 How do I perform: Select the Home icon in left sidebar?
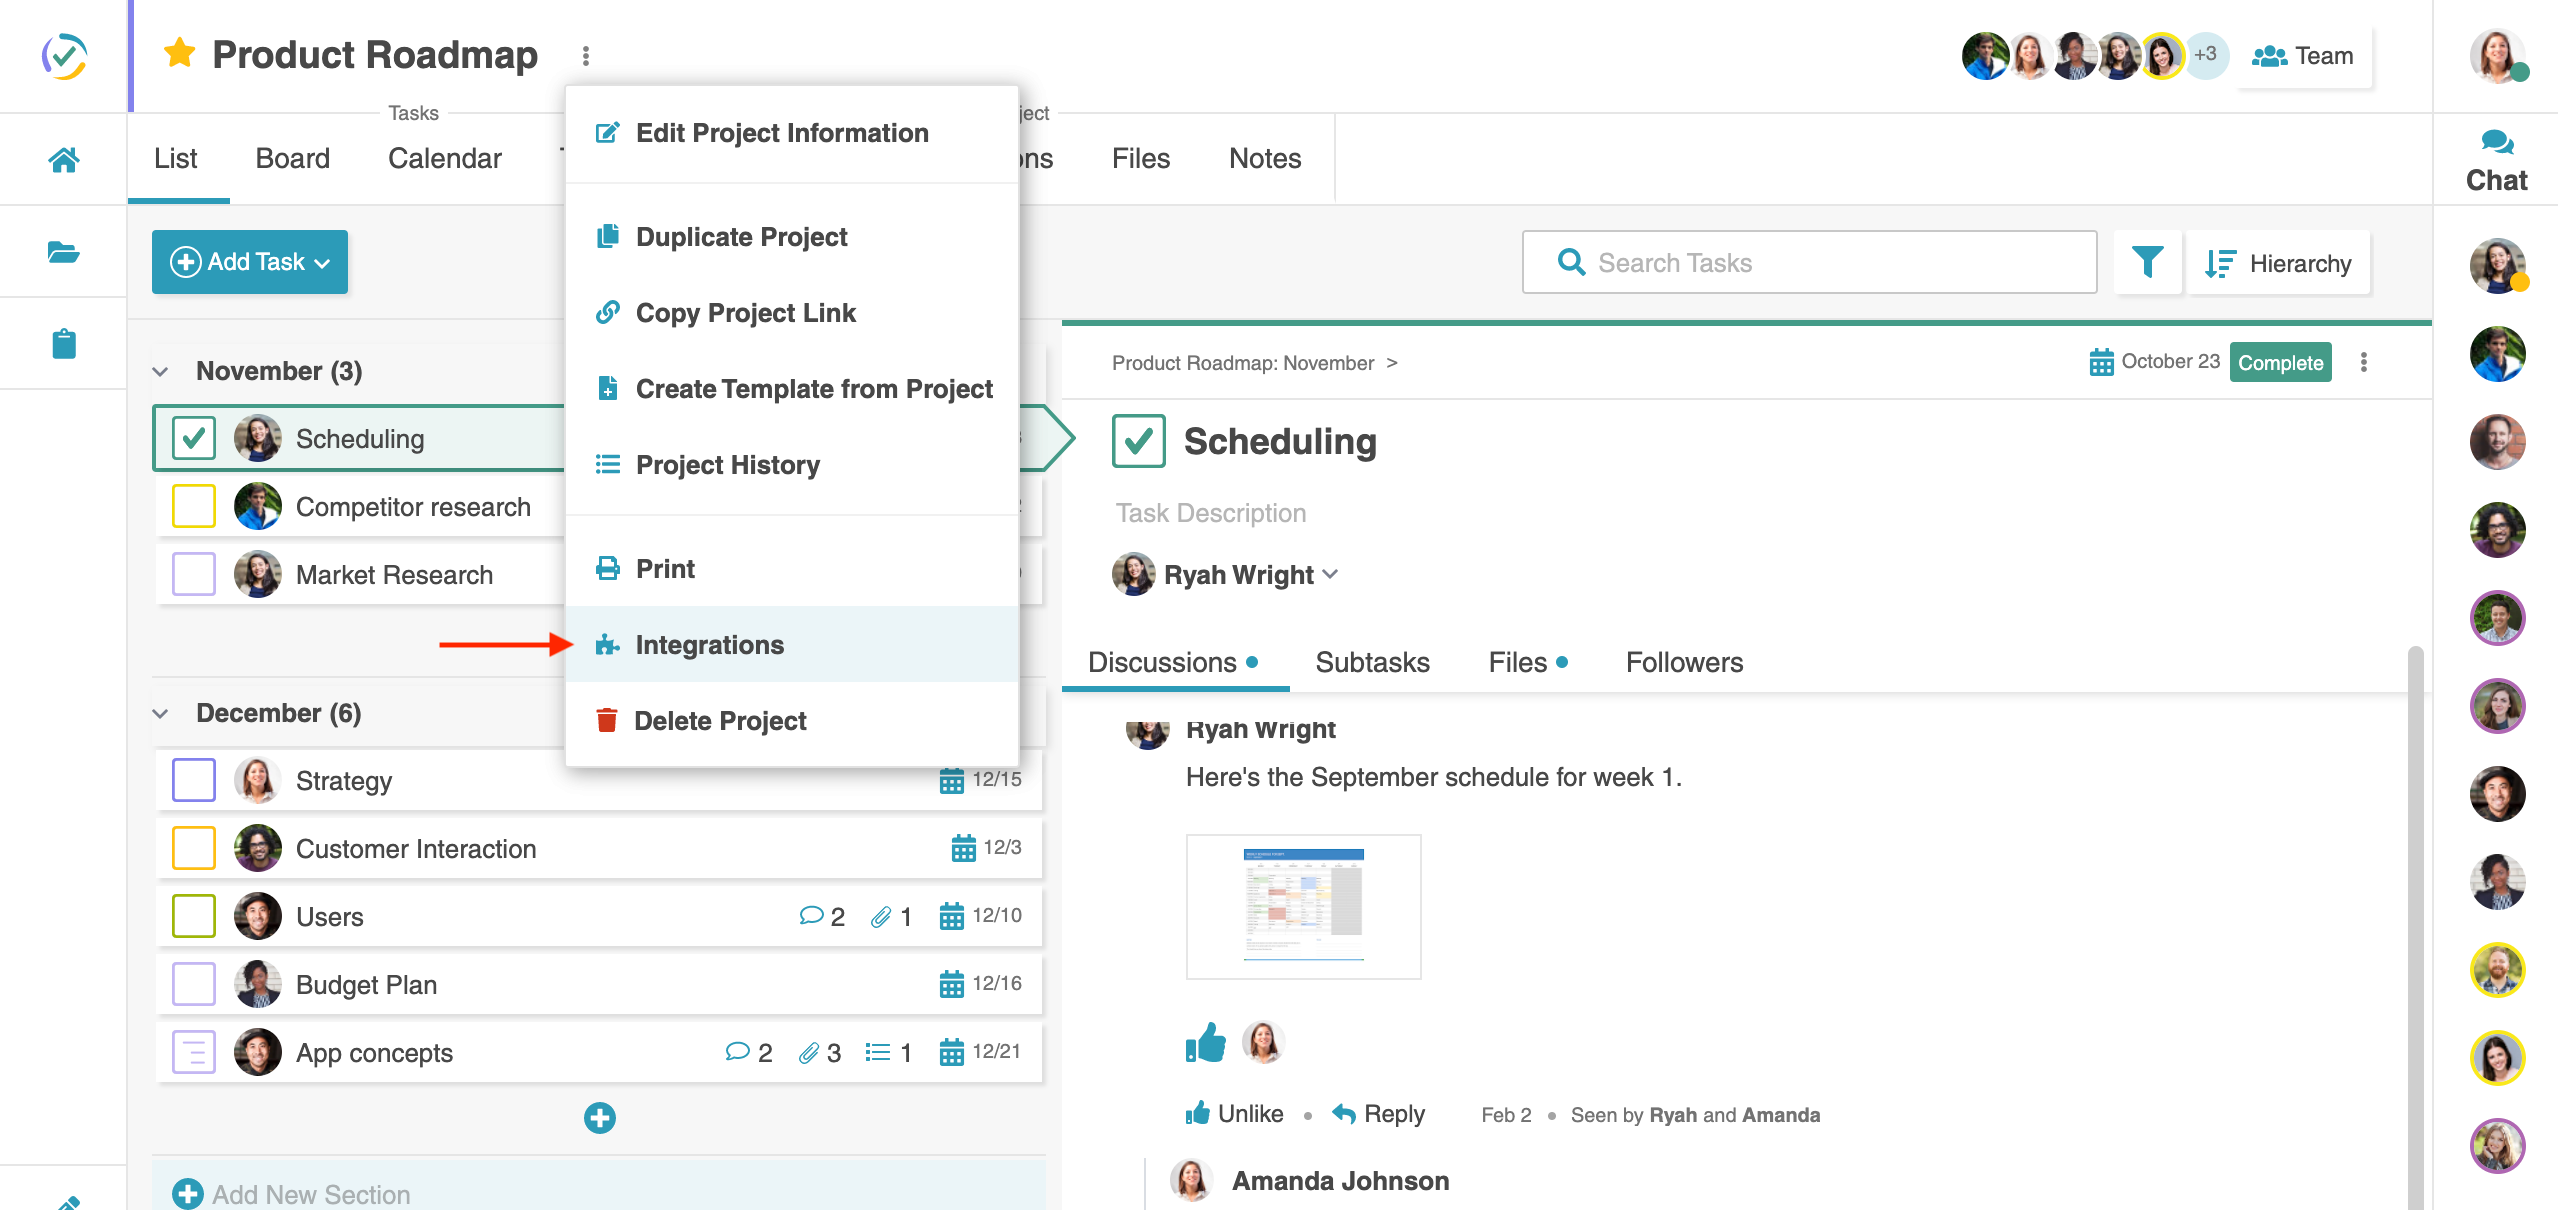point(63,158)
